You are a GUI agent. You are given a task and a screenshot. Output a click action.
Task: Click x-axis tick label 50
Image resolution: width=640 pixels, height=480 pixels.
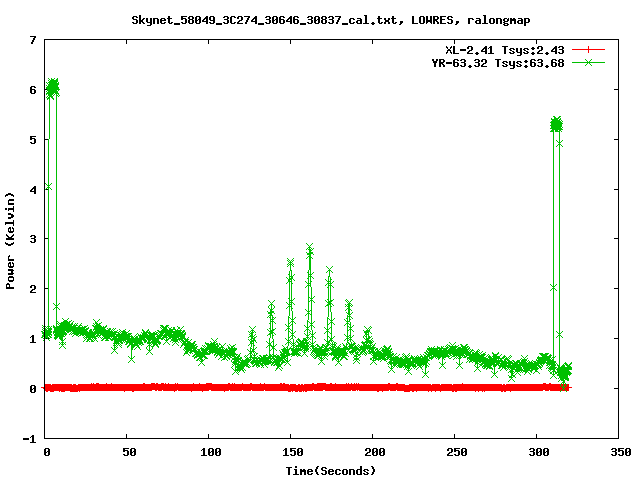(129, 452)
